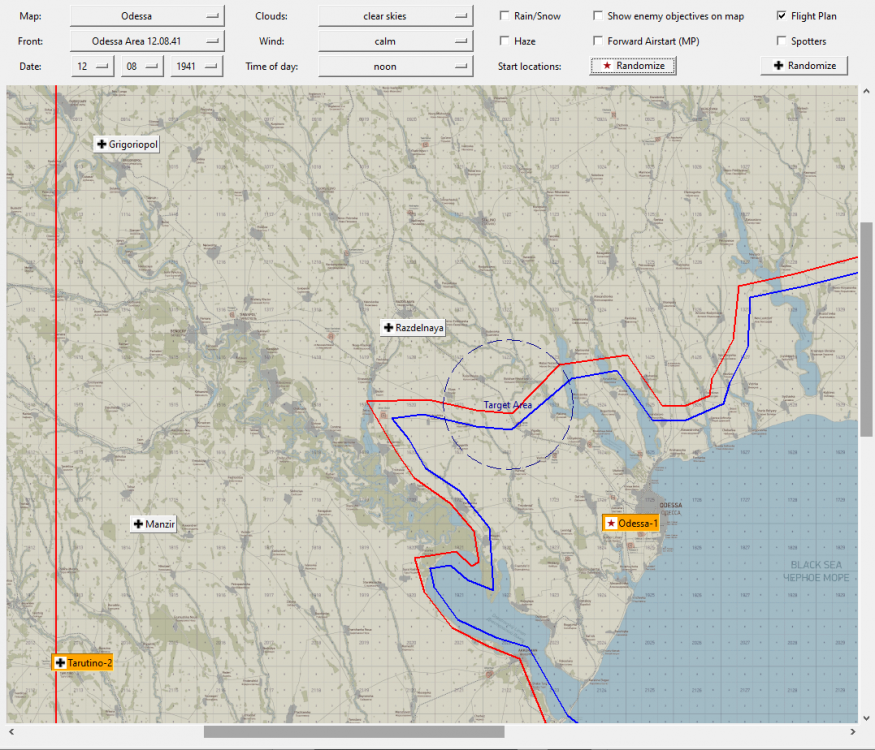875x750 pixels.
Task: Expand the Clouds dropdown set to clear skies
Action: click(x=395, y=17)
